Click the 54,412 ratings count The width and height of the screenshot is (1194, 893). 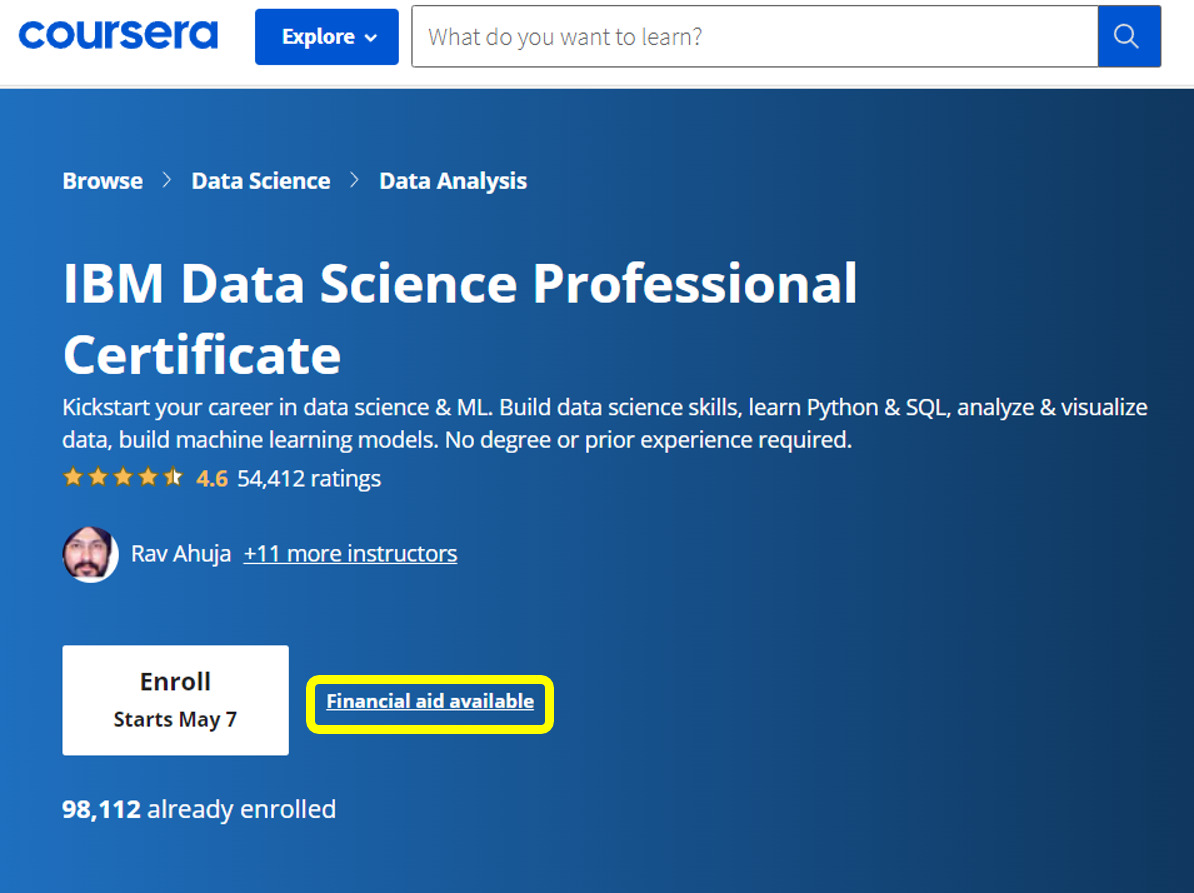click(x=309, y=479)
